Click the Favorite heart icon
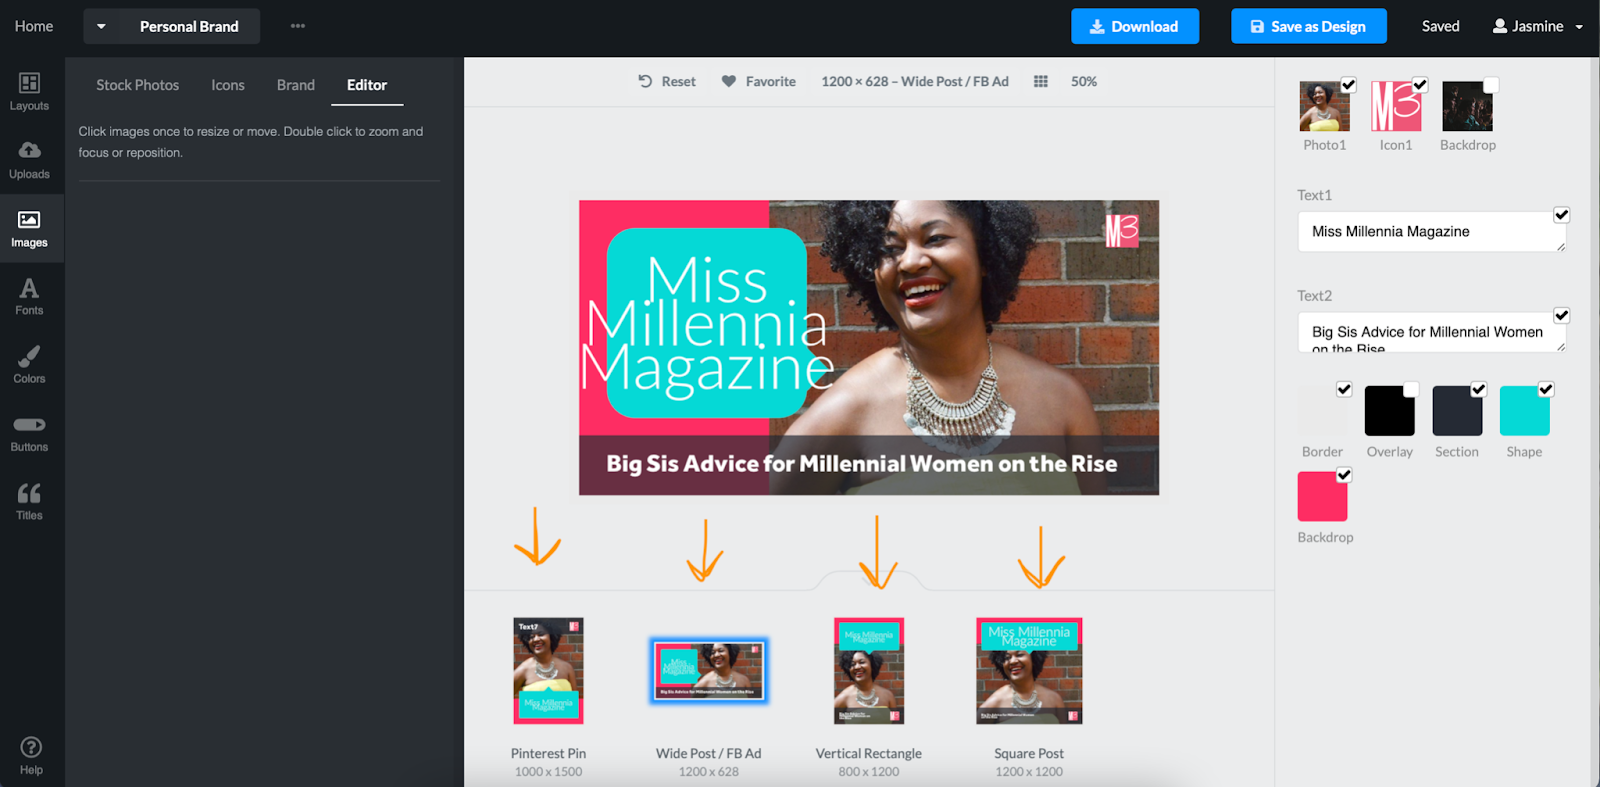 729,81
